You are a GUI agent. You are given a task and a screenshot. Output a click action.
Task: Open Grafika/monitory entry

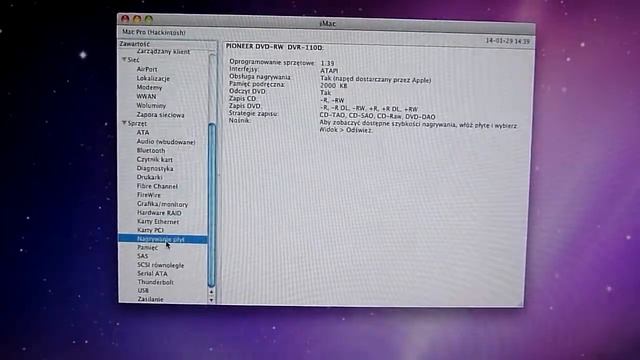coord(162,204)
